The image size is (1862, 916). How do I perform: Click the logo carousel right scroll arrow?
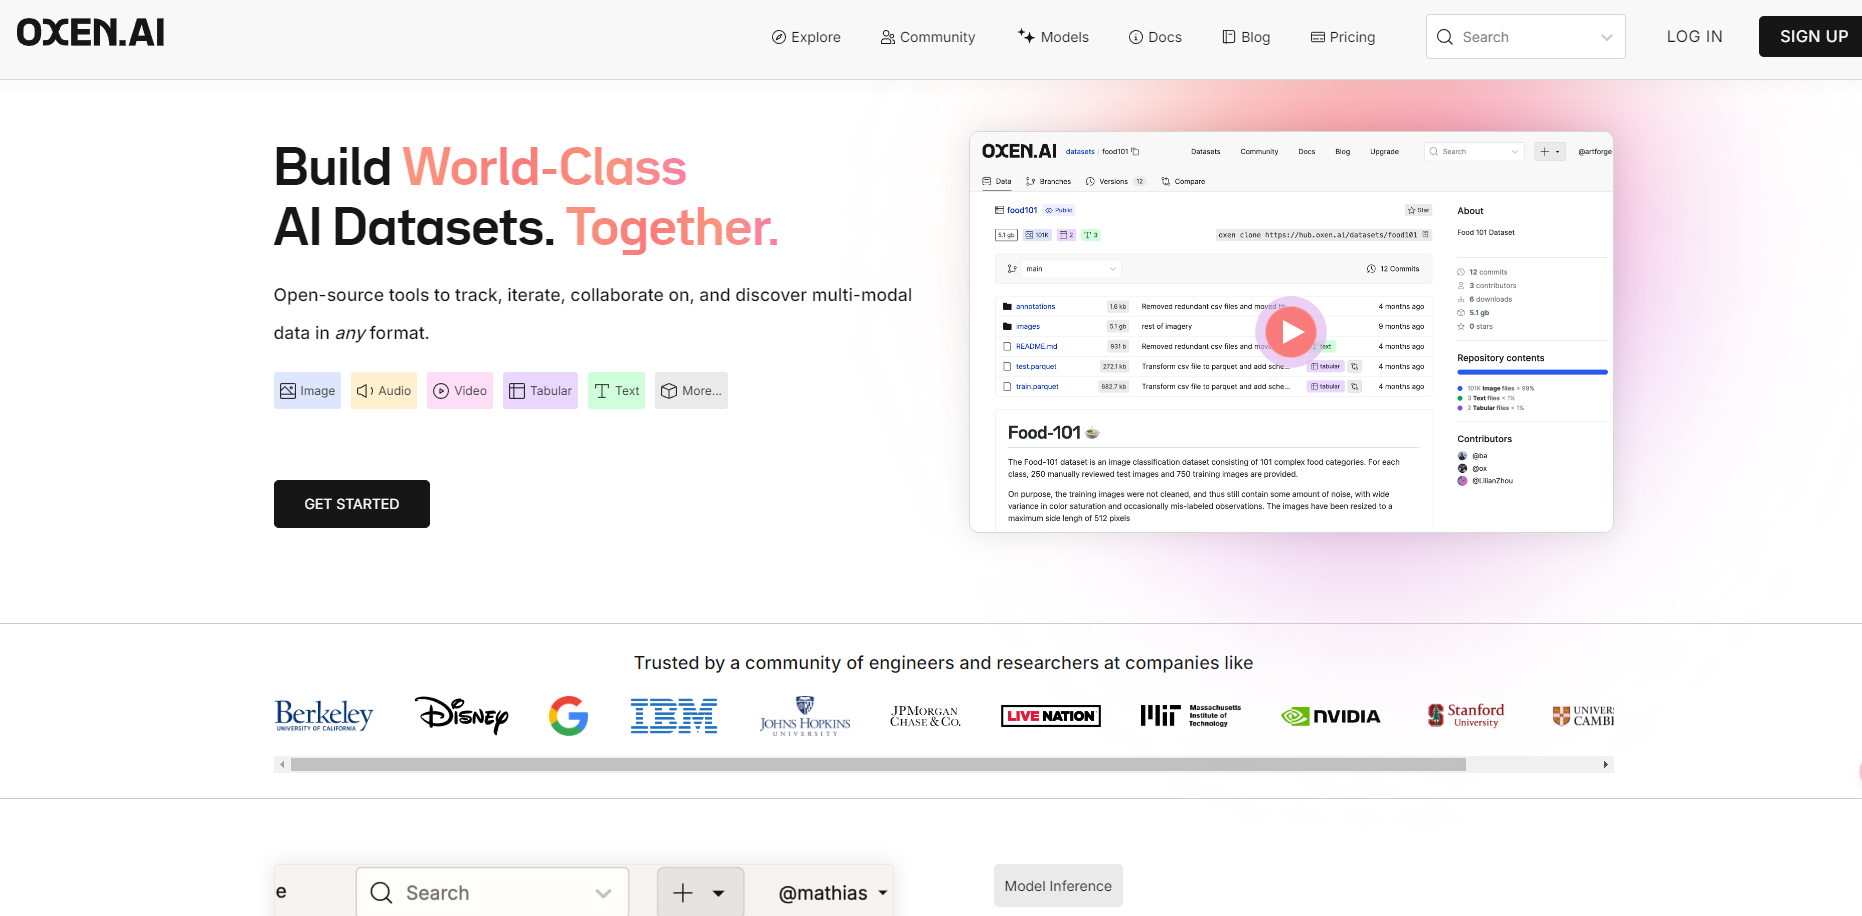(1606, 765)
